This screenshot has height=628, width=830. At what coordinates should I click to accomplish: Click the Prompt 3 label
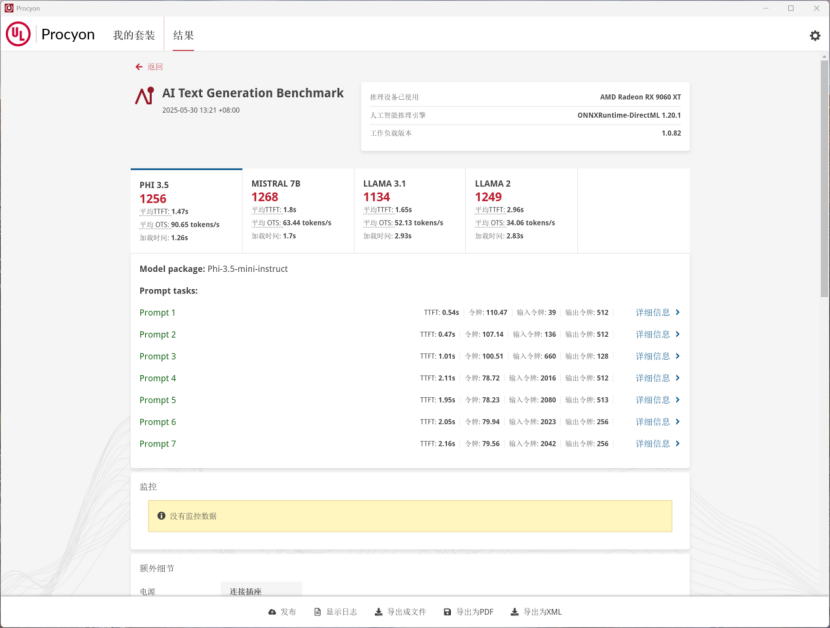pos(157,356)
